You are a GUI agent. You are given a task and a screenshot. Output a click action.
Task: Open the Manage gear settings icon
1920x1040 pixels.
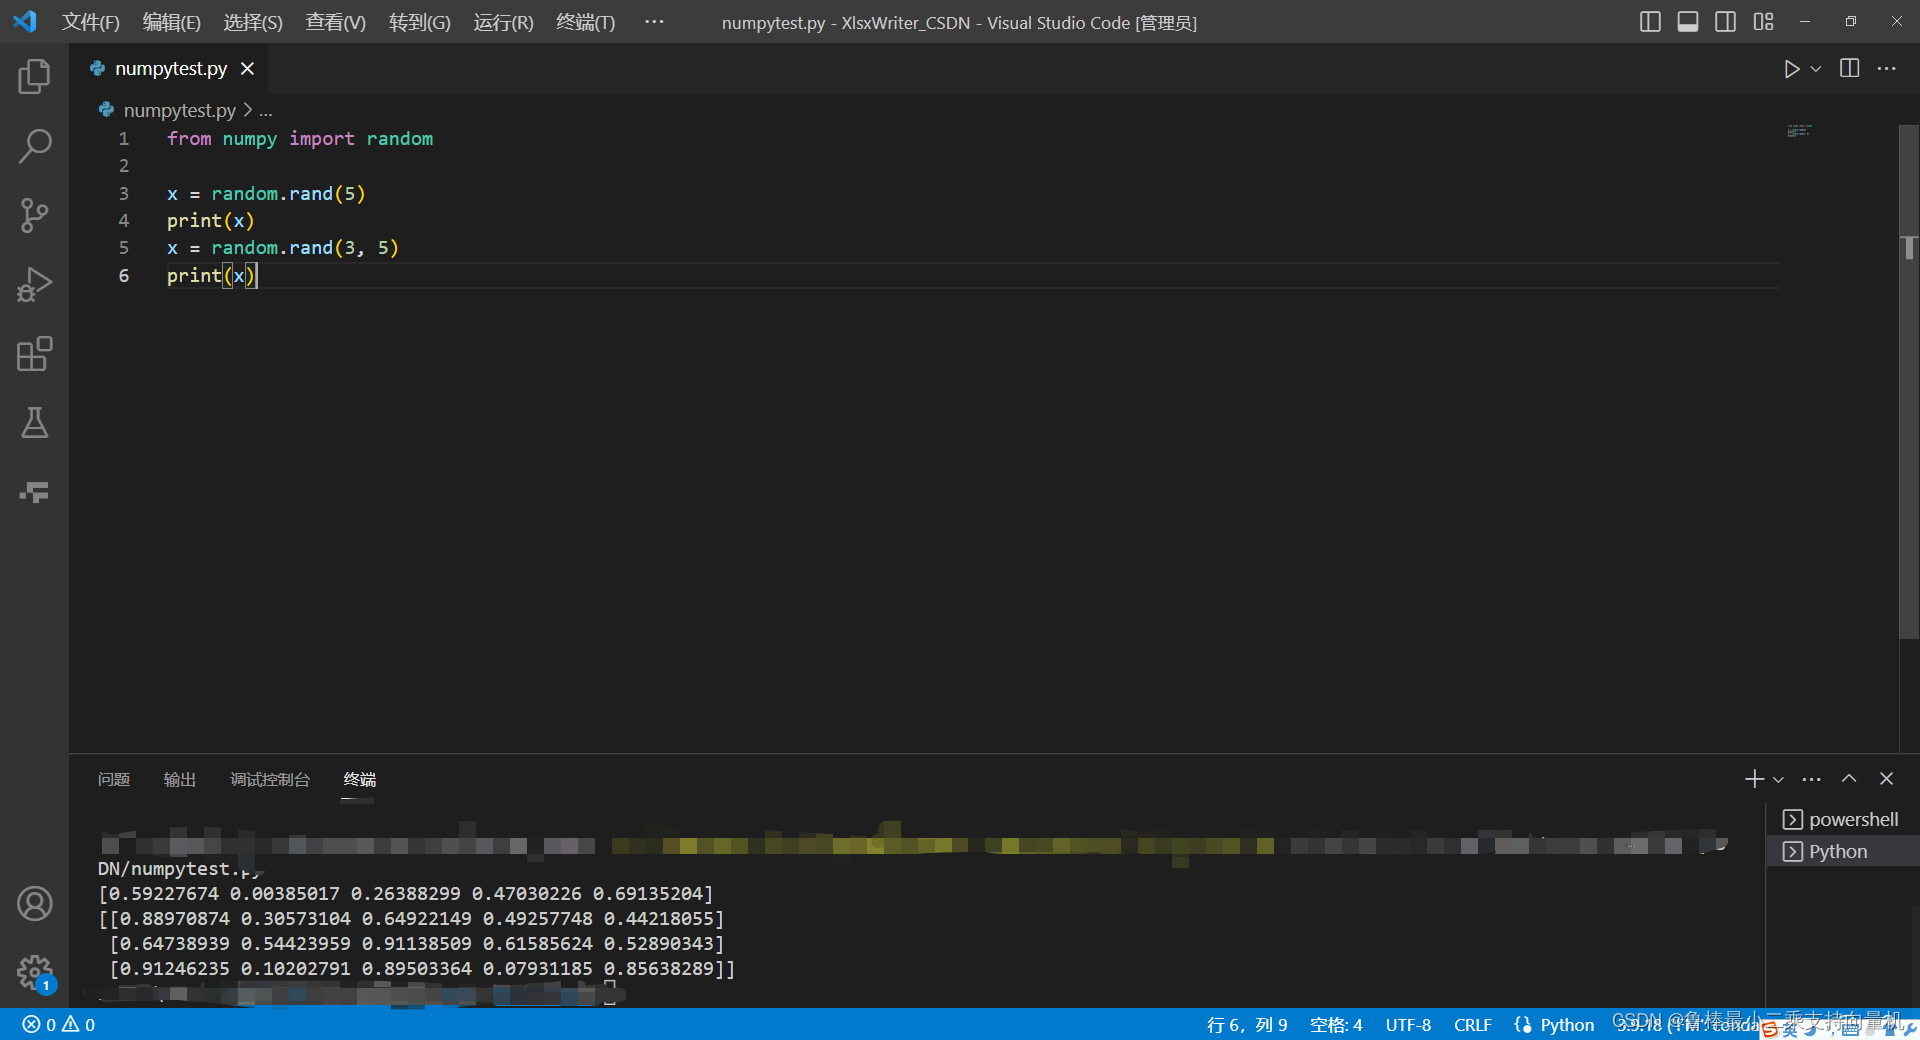(34, 971)
